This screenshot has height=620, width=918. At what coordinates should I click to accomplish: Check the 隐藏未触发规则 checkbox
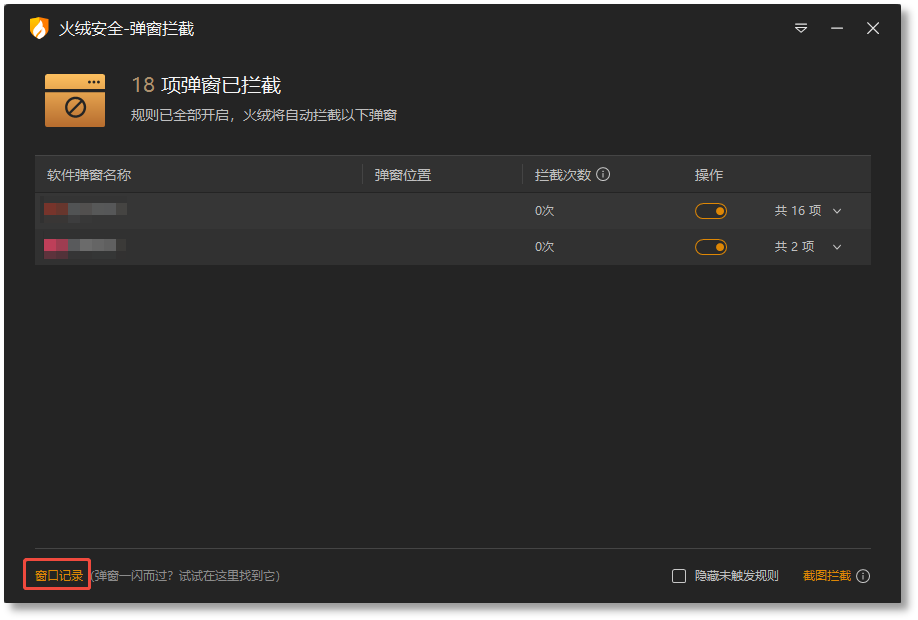pyautogui.click(x=679, y=576)
